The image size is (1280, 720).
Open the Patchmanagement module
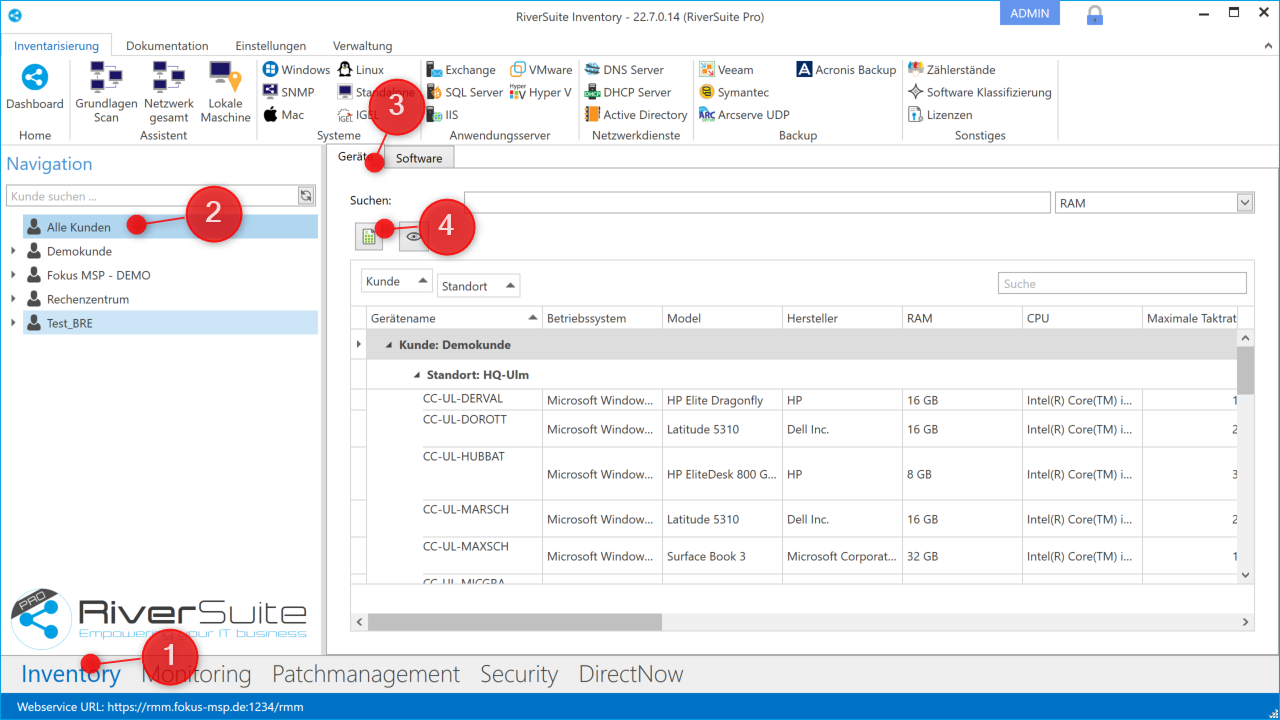(x=366, y=674)
